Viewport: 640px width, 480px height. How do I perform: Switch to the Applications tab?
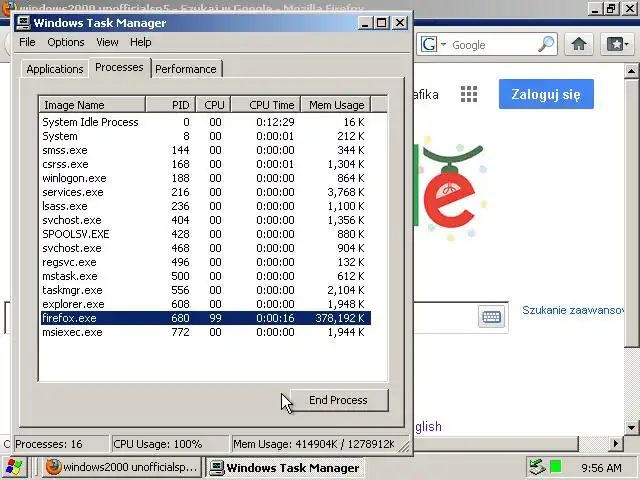[55, 69]
